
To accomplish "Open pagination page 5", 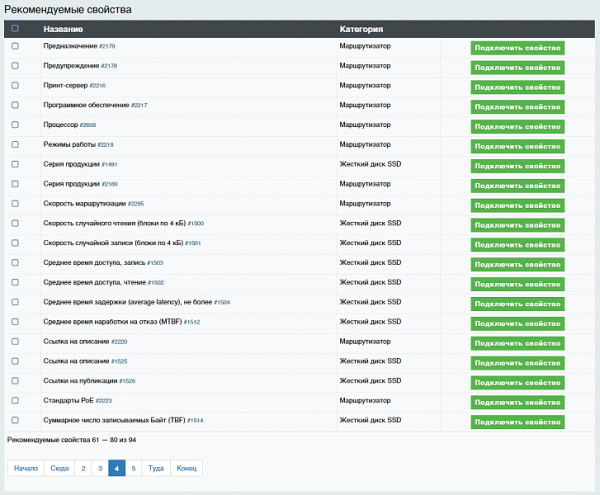I will pyautogui.click(x=133, y=467).
